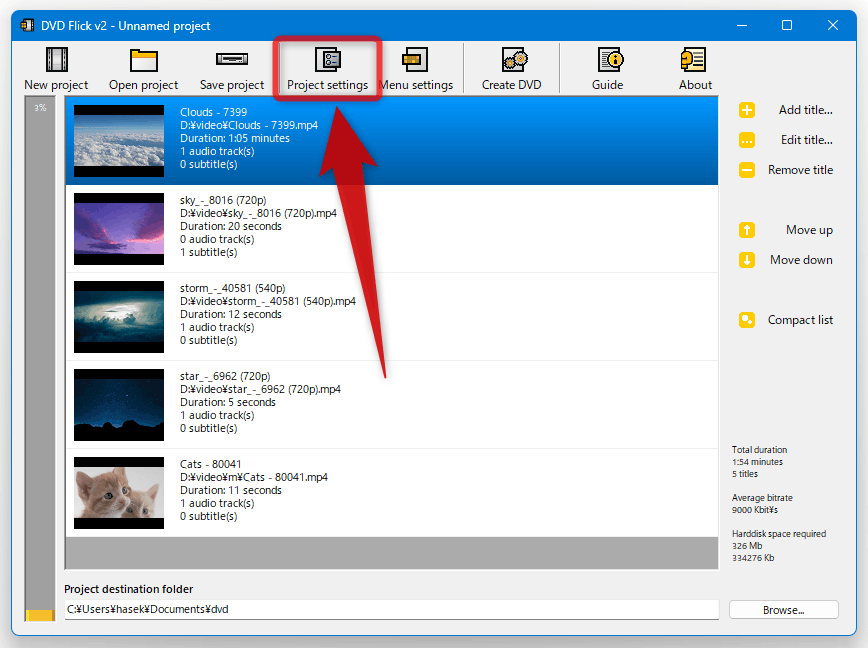The width and height of the screenshot is (868, 648).
Task: Click the yellow Compact list icon
Action: point(747,320)
